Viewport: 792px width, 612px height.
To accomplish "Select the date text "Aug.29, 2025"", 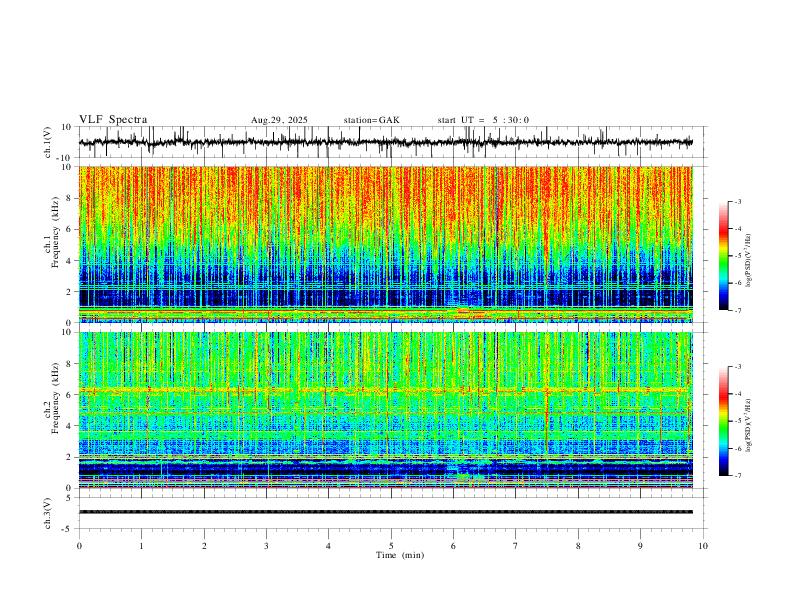I will [279, 120].
